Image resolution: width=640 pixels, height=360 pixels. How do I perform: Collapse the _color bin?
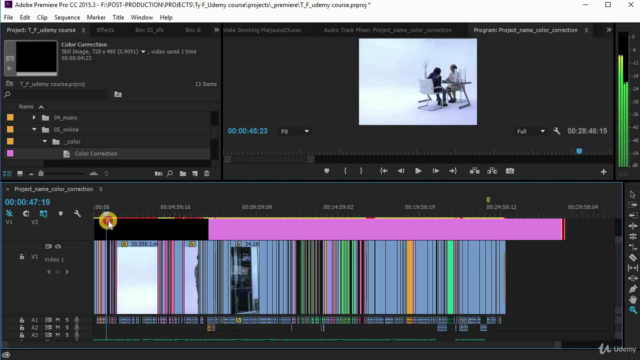coord(44,141)
